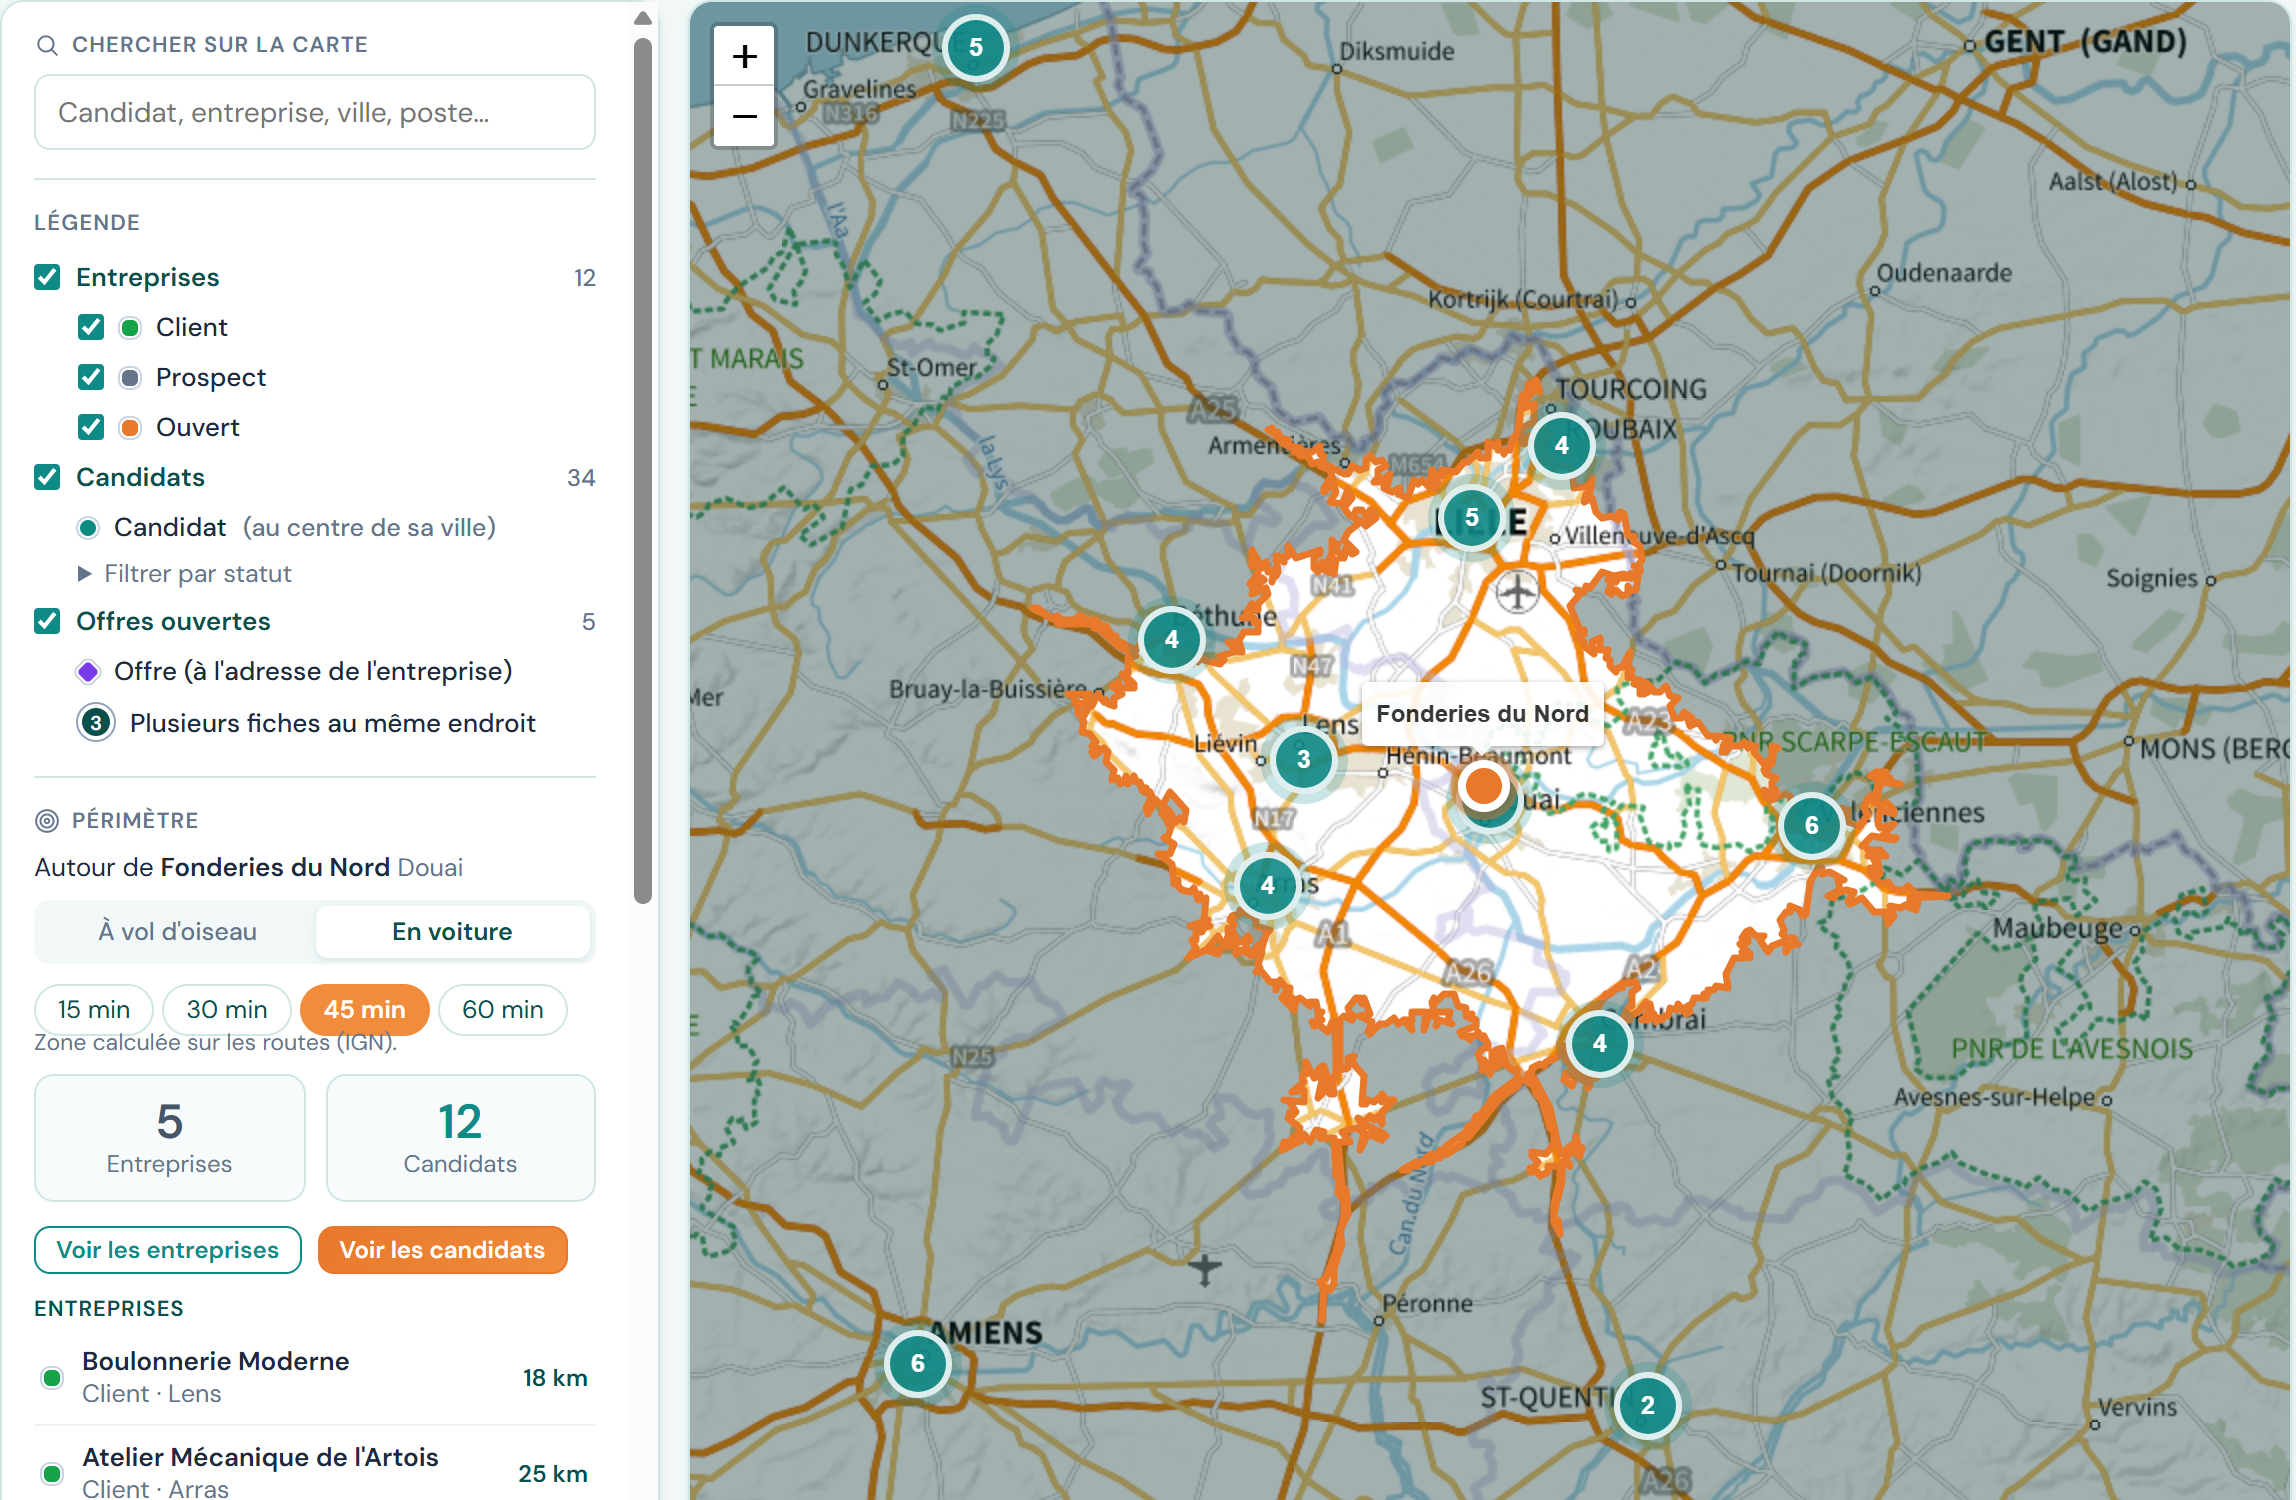Choose the 30 min travel time

click(x=227, y=1010)
